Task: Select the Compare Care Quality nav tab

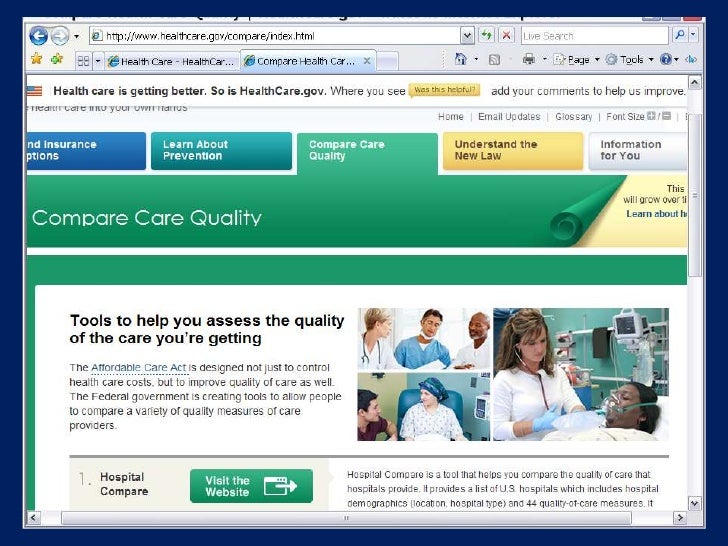Action: pyautogui.click(x=367, y=153)
